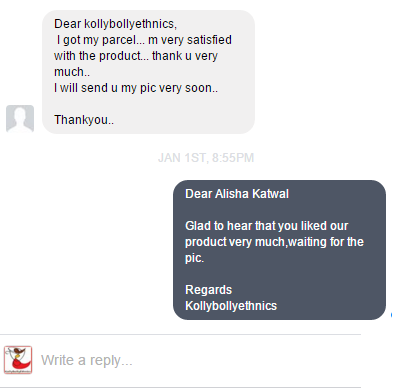Click the Kollybollyethnics red logo beside reply box
The image size is (399, 388).
coord(18,360)
